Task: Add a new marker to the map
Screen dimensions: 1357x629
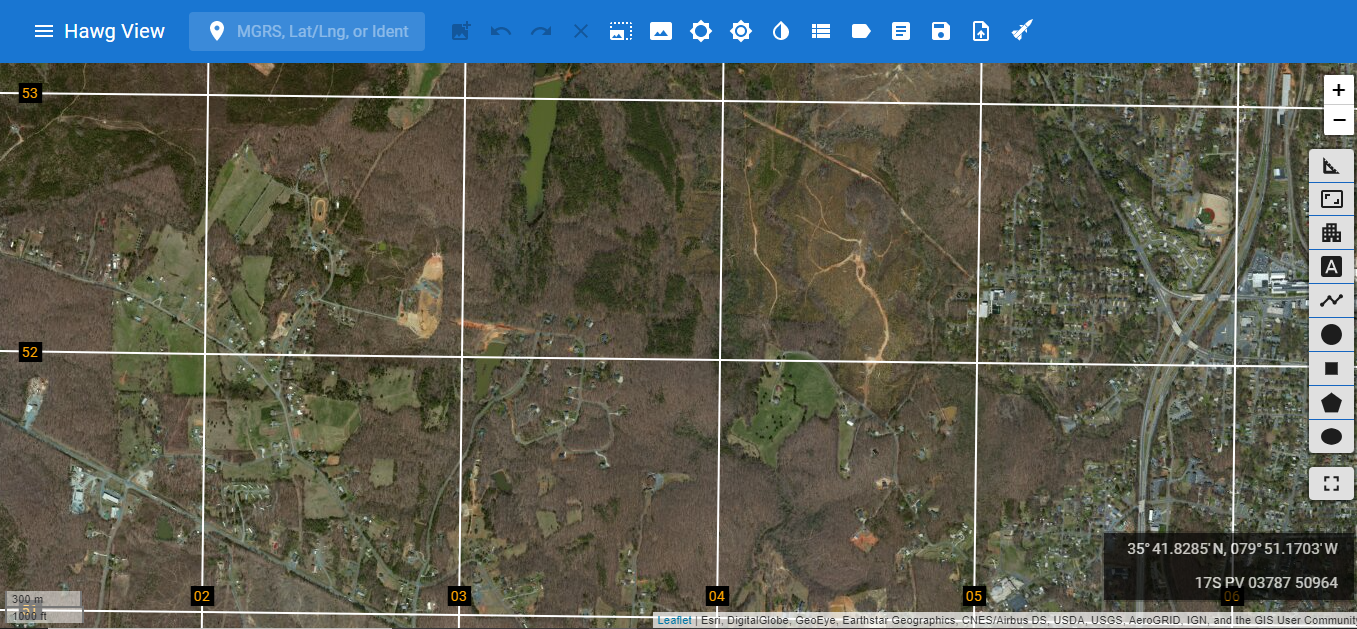Action: coord(460,31)
